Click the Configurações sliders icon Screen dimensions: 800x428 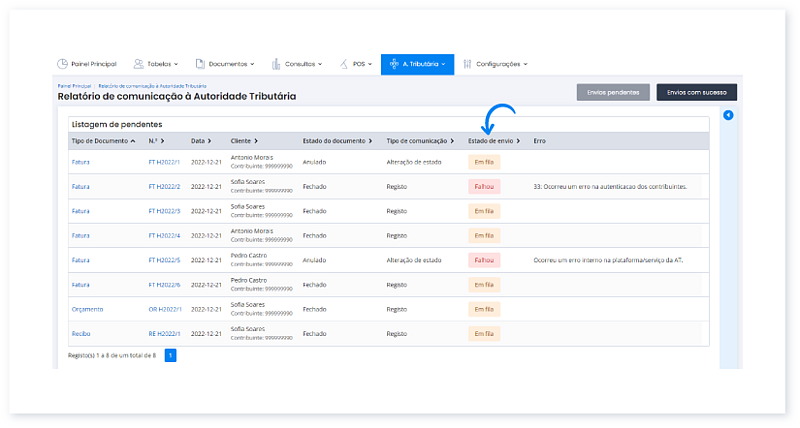point(467,64)
